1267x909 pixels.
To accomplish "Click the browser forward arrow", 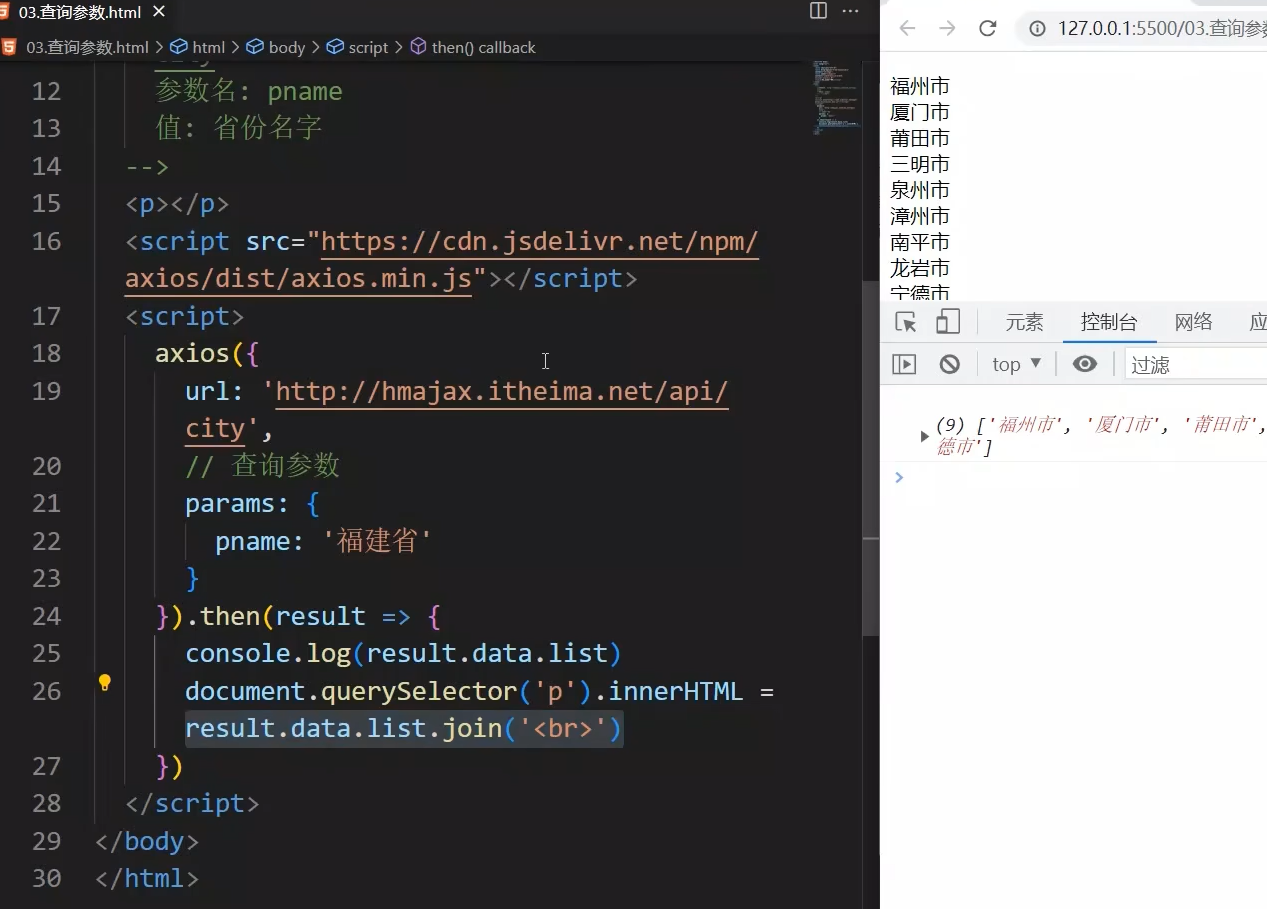I will coord(947,28).
